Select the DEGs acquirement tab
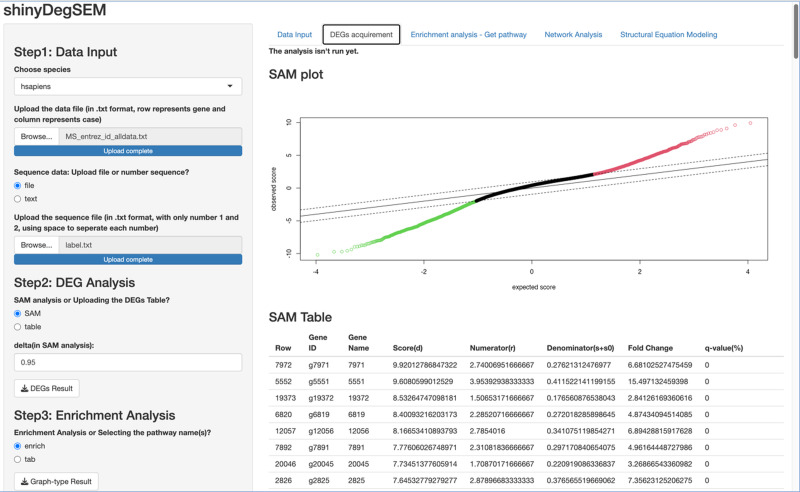The image size is (800, 492). click(x=361, y=35)
